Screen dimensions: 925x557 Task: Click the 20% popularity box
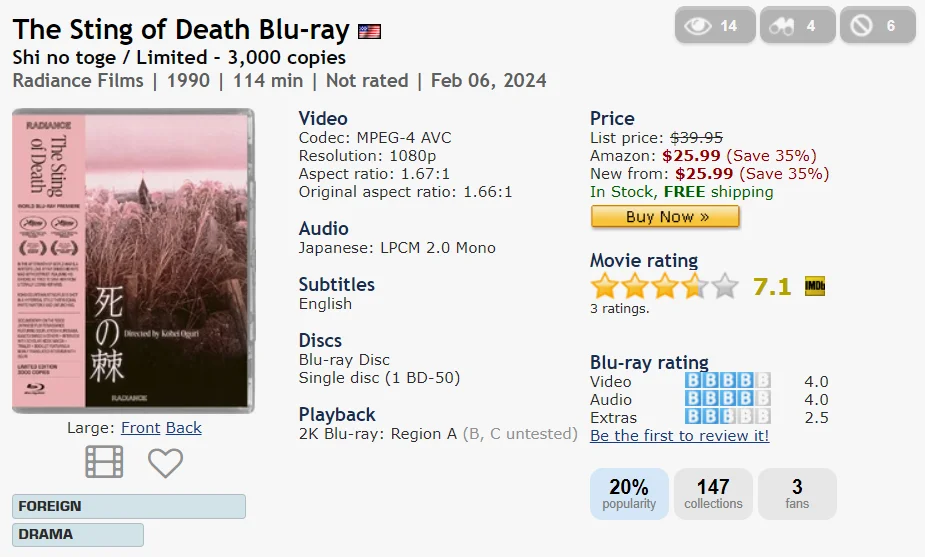click(x=629, y=494)
